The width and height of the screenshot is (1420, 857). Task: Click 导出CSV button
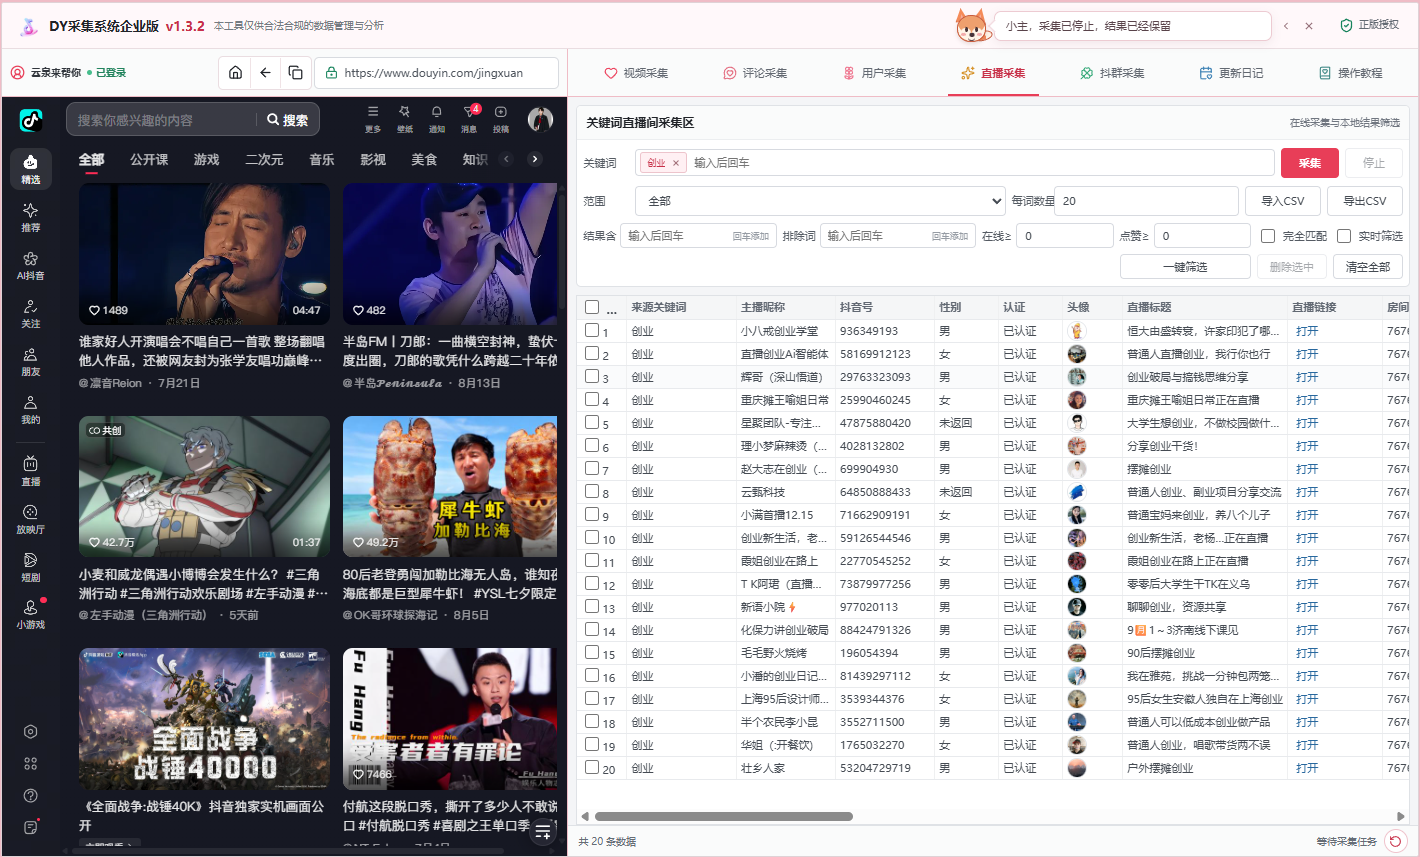pyautogui.click(x=1365, y=201)
